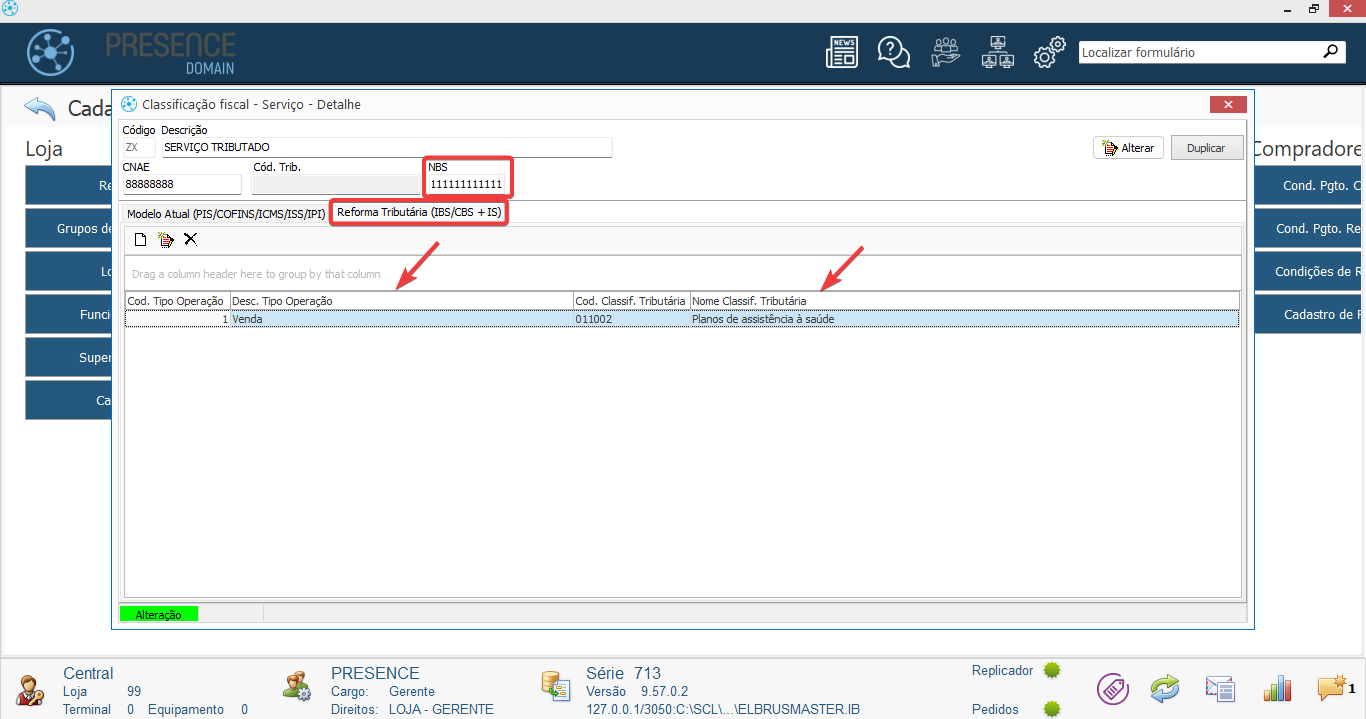Delete row with the X icon

pyautogui.click(x=191, y=239)
